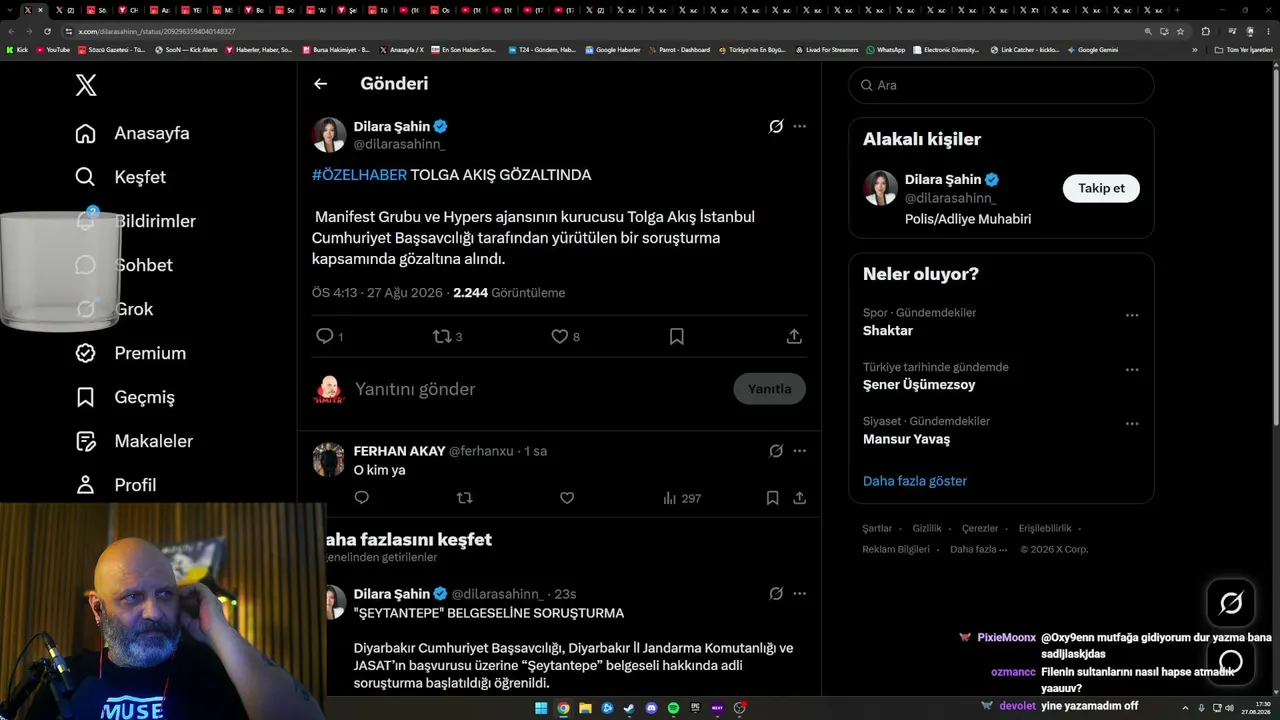Open Premium in the sidebar
The image size is (1280, 720).
point(130,353)
